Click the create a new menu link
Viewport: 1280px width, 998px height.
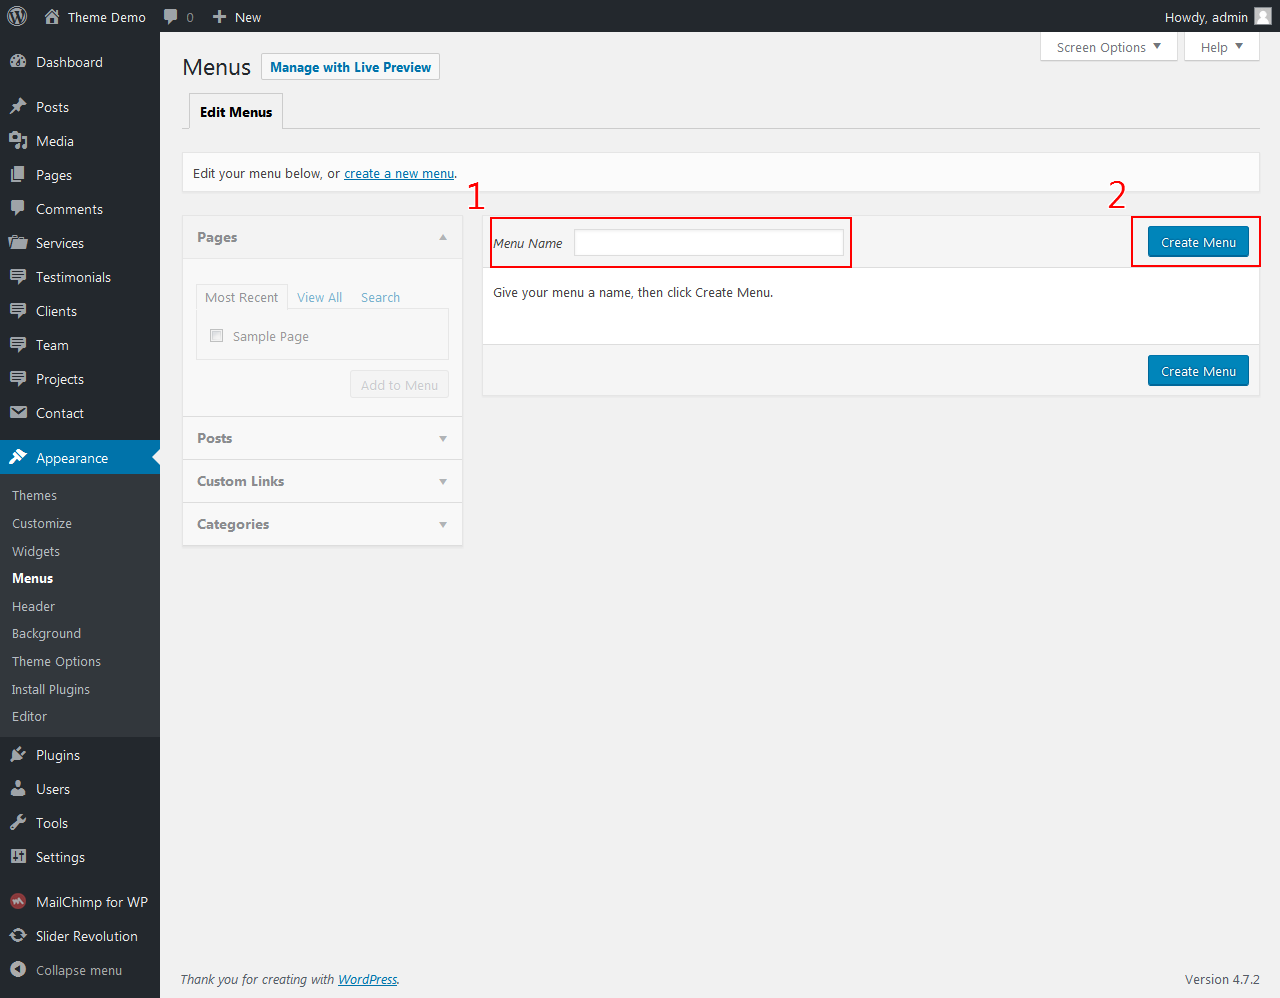[x=399, y=174]
